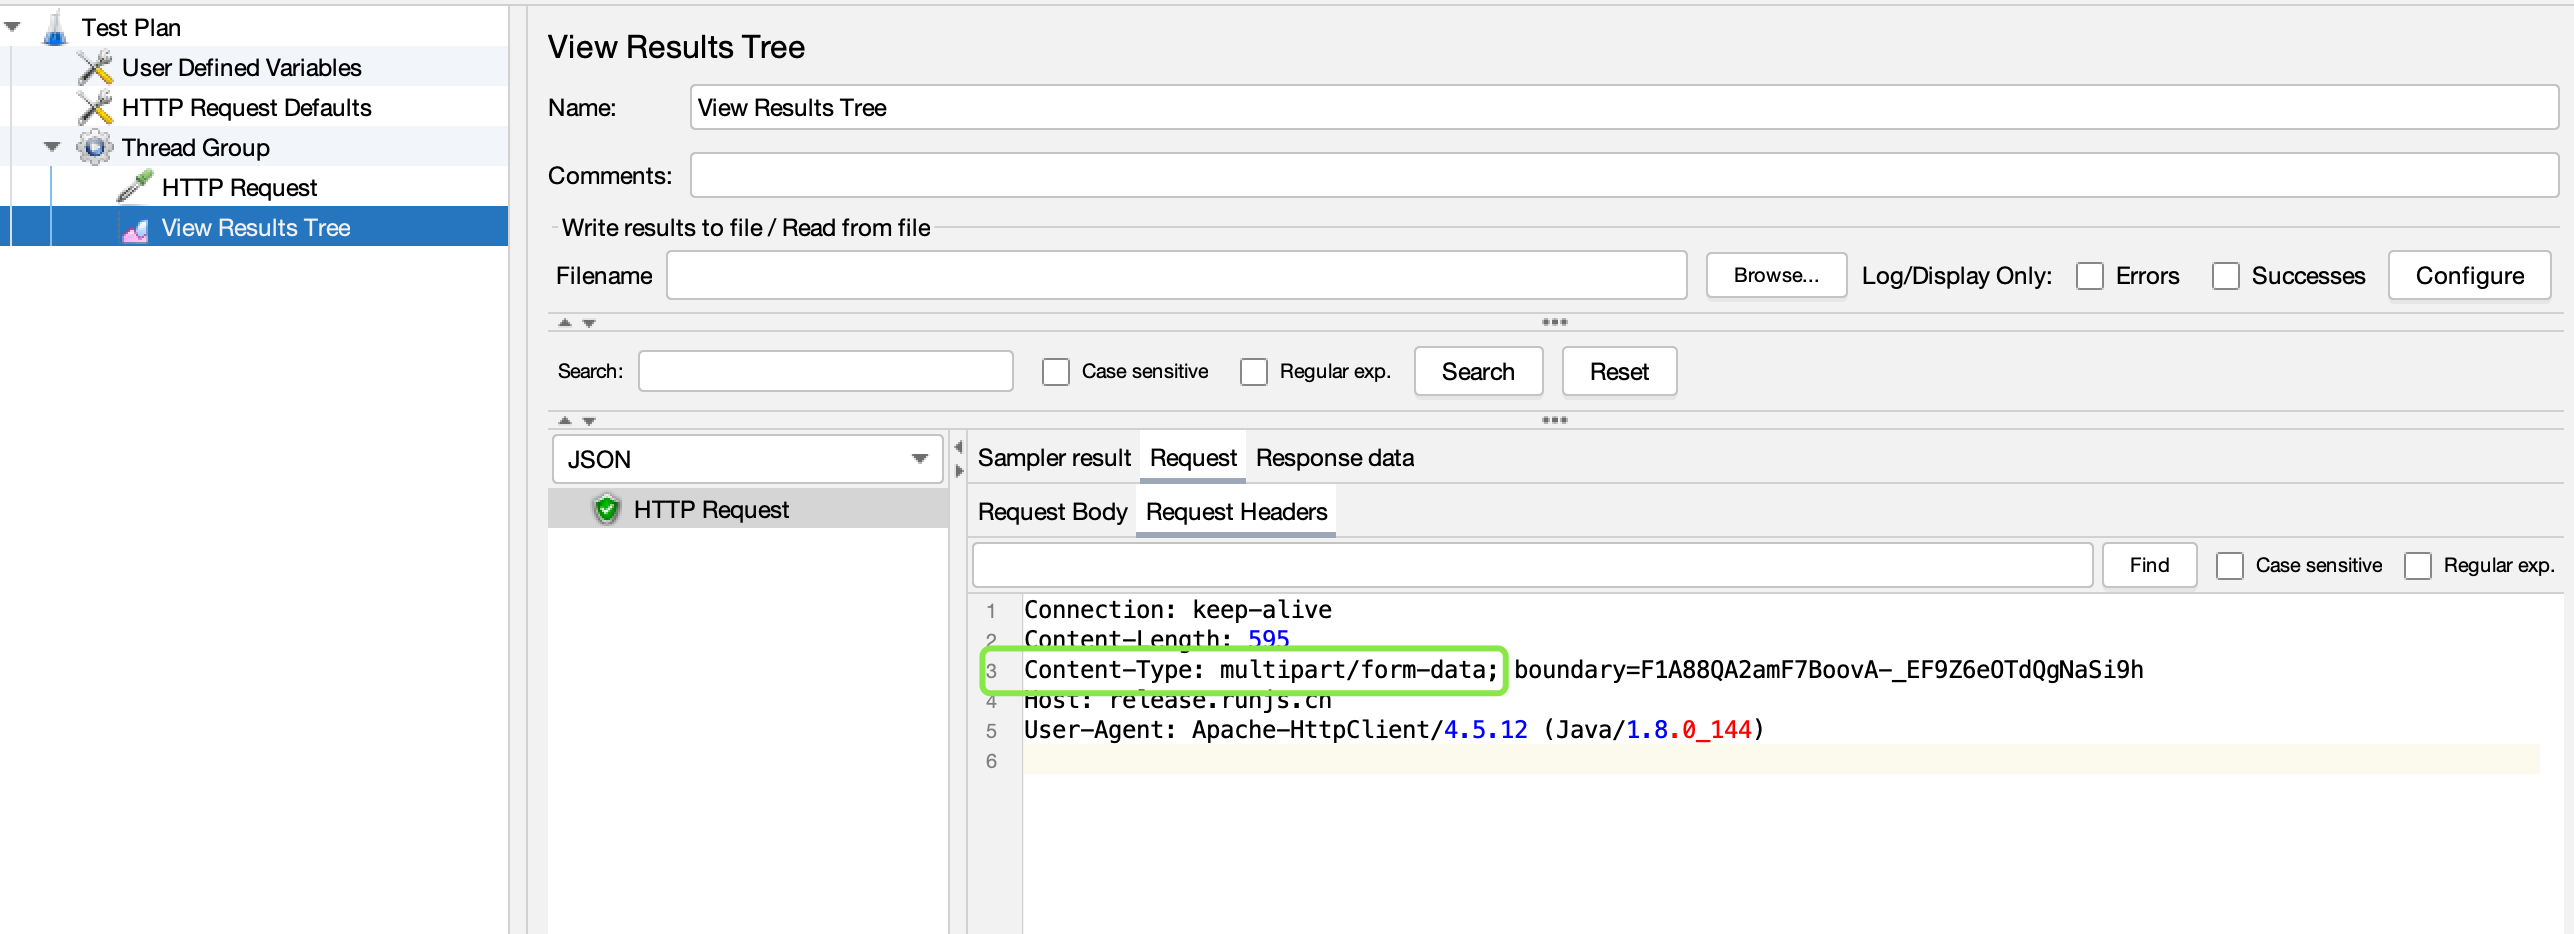The image size is (2574, 934).
Task: Click the Search button
Action: 1478,372
